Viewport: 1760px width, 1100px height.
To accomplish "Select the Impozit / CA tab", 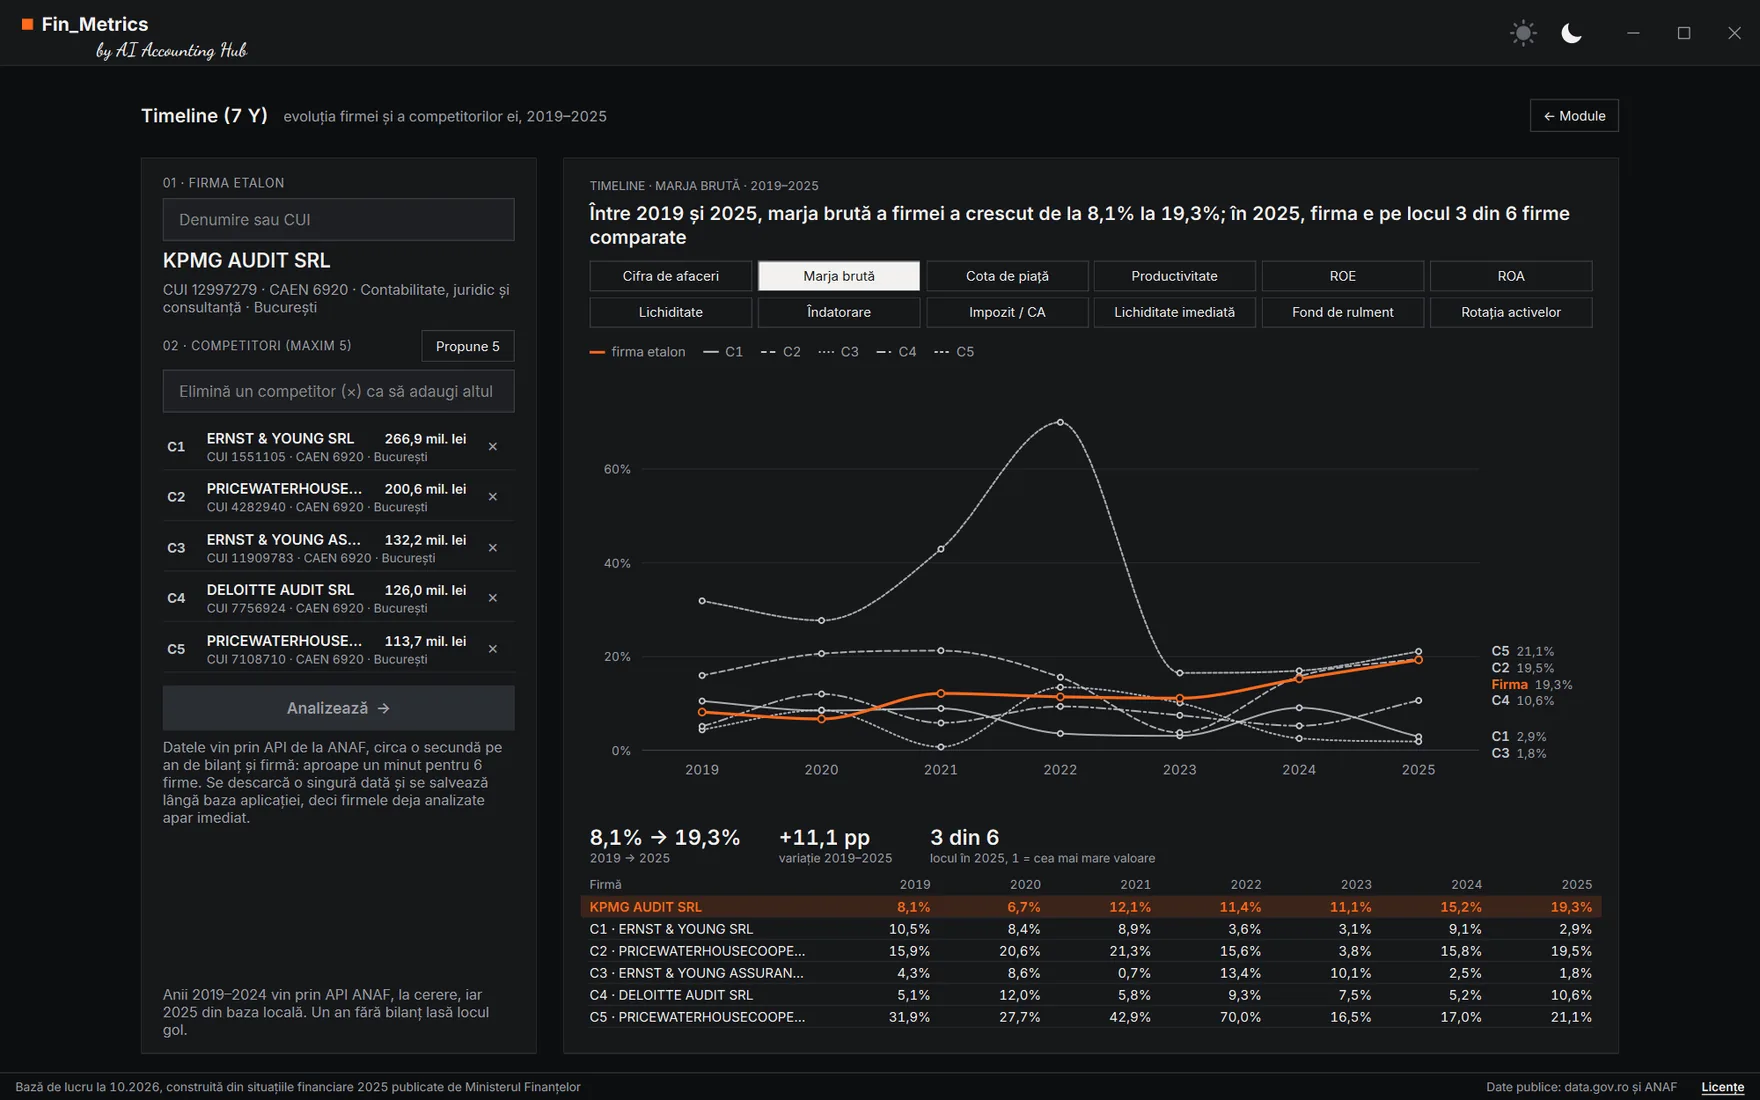I will (x=1007, y=312).
